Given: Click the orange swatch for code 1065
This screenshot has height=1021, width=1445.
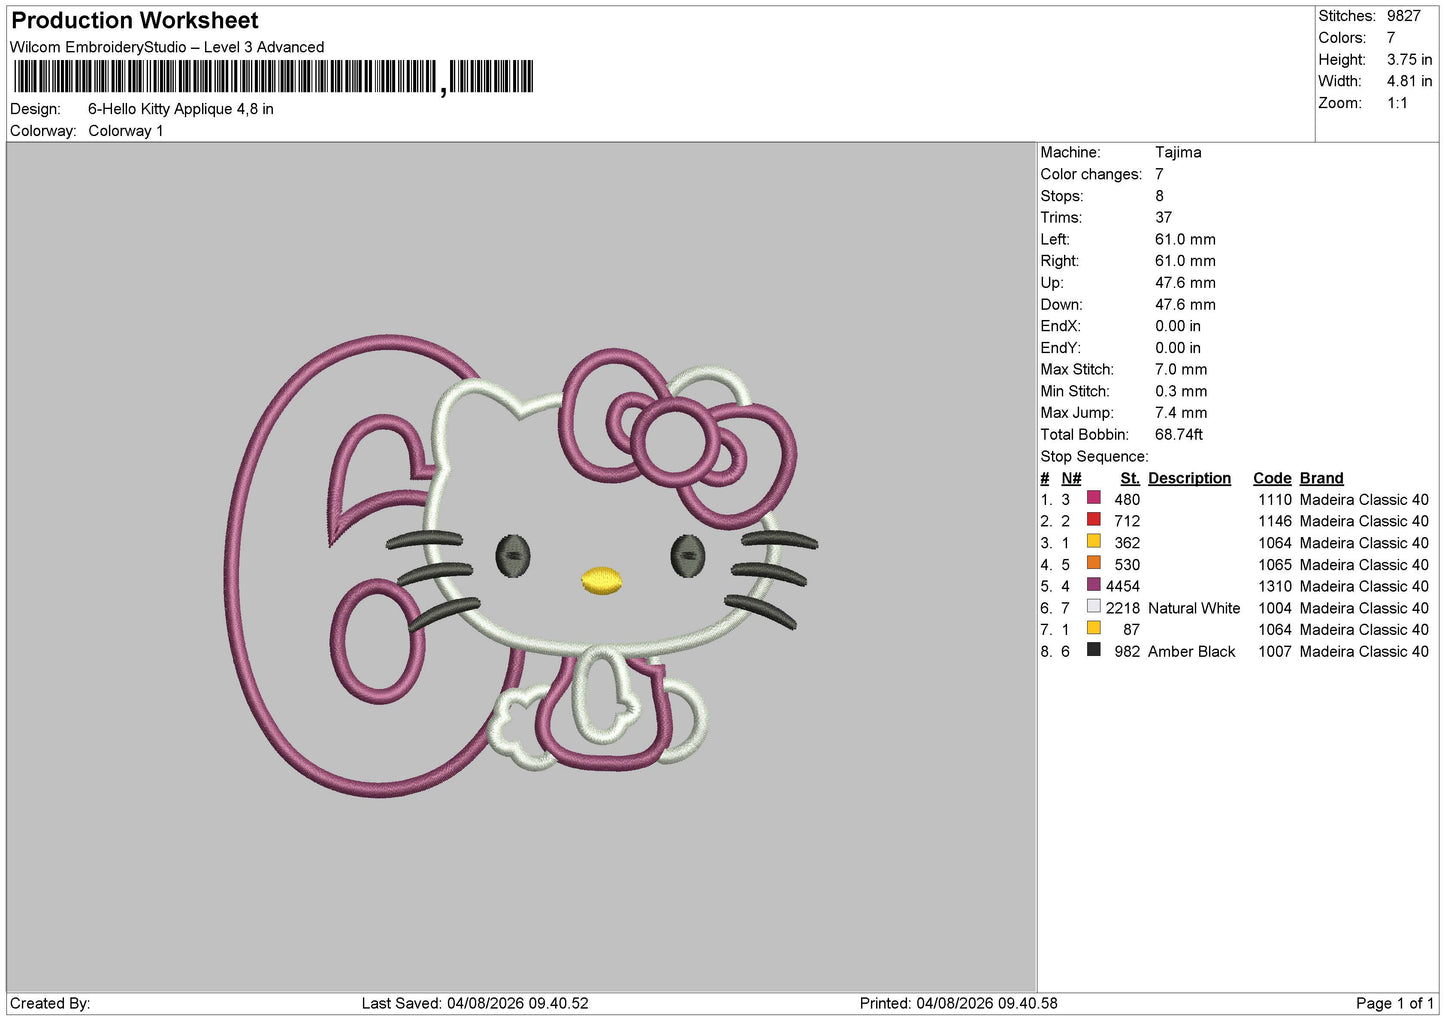Looking at the screenshot, I should pyautogui.click(x=1093, y=563).
